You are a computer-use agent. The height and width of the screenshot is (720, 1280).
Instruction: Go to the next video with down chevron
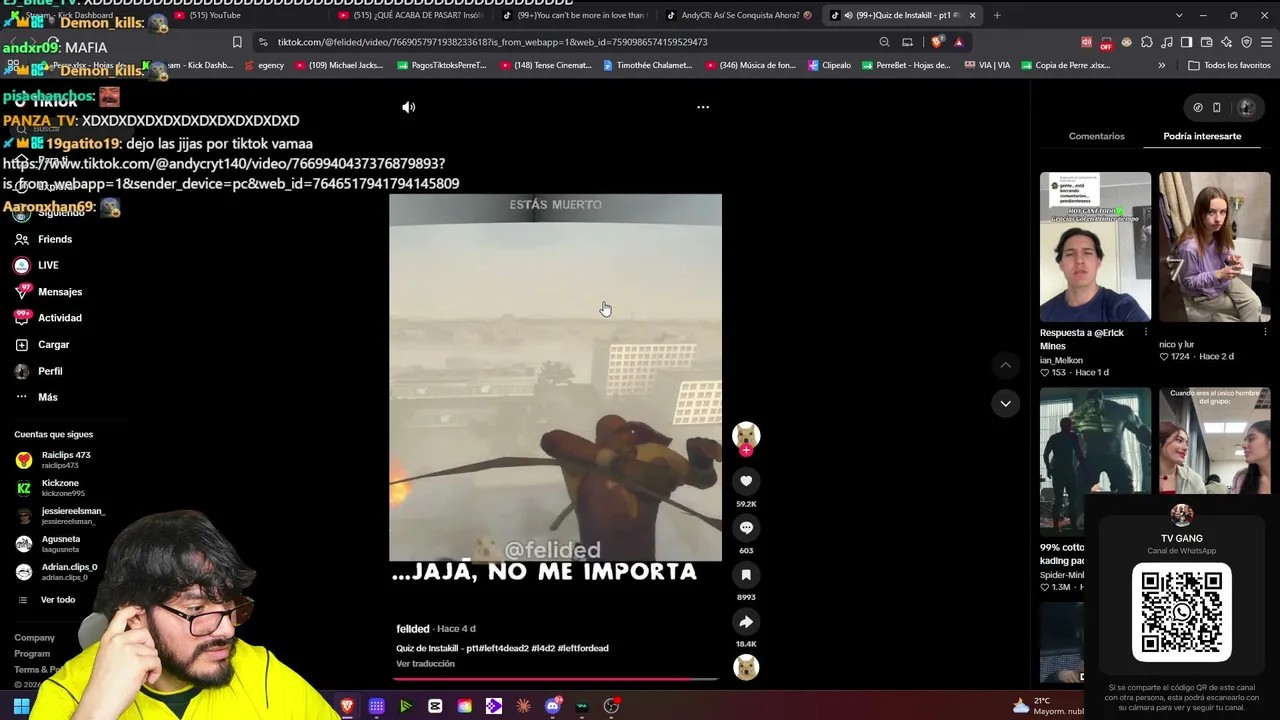[x=1005, y=403]
